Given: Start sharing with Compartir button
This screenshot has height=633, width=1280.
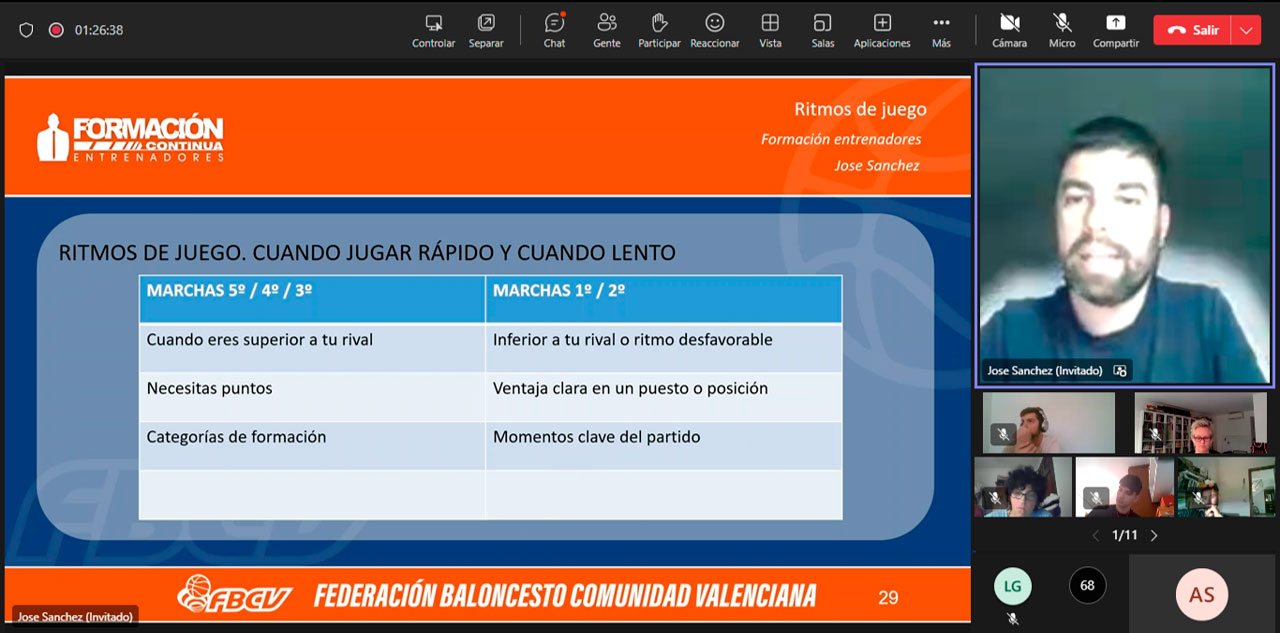Looking at the screenshot, I should coord(1115,30).
